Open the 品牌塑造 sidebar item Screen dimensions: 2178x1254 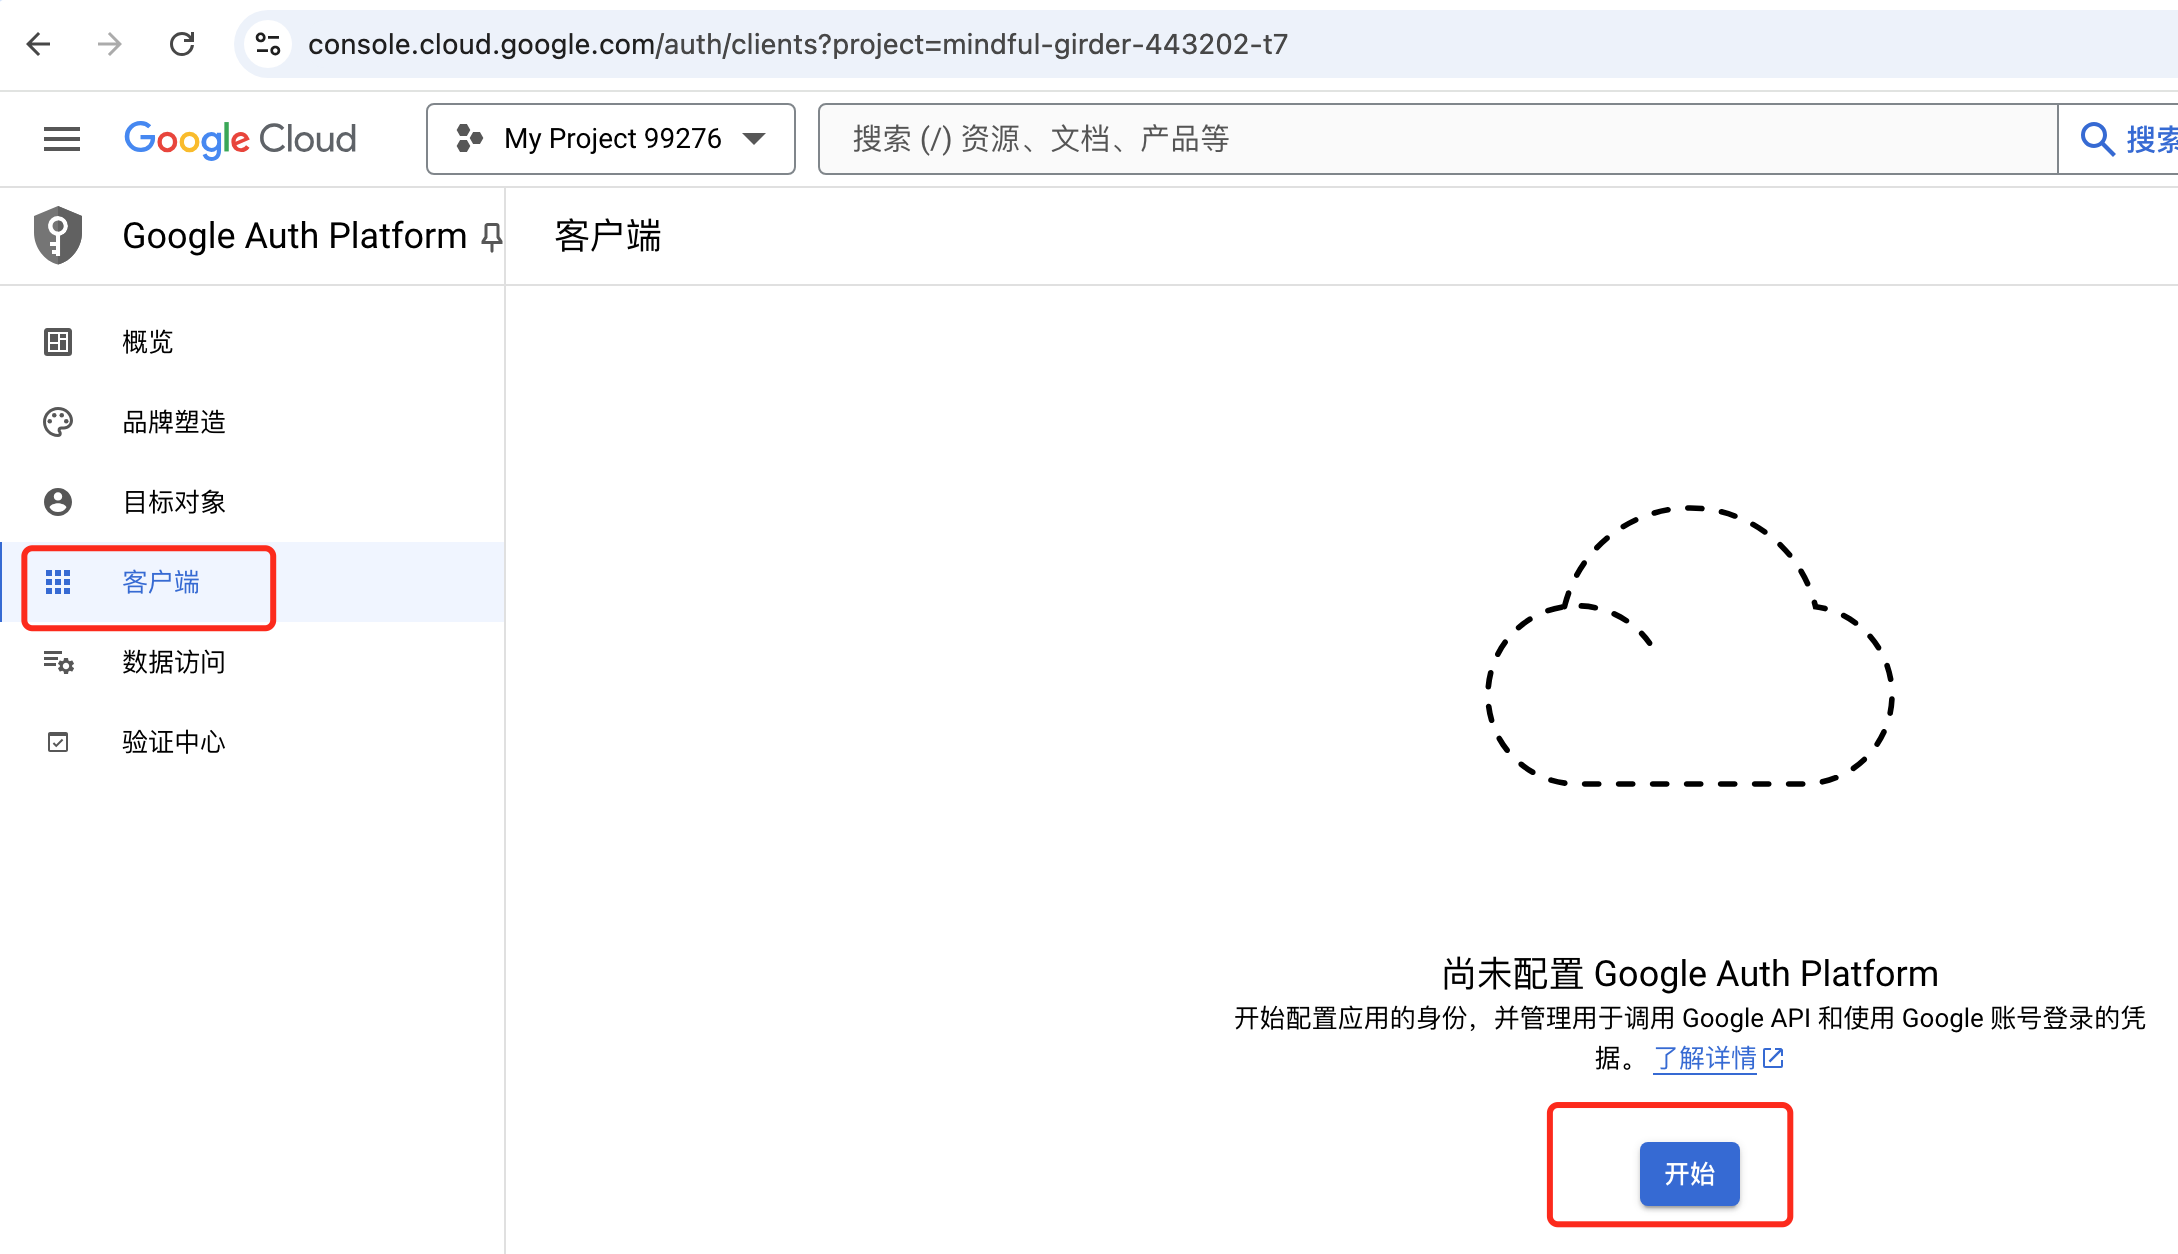(x=254, y=422)
